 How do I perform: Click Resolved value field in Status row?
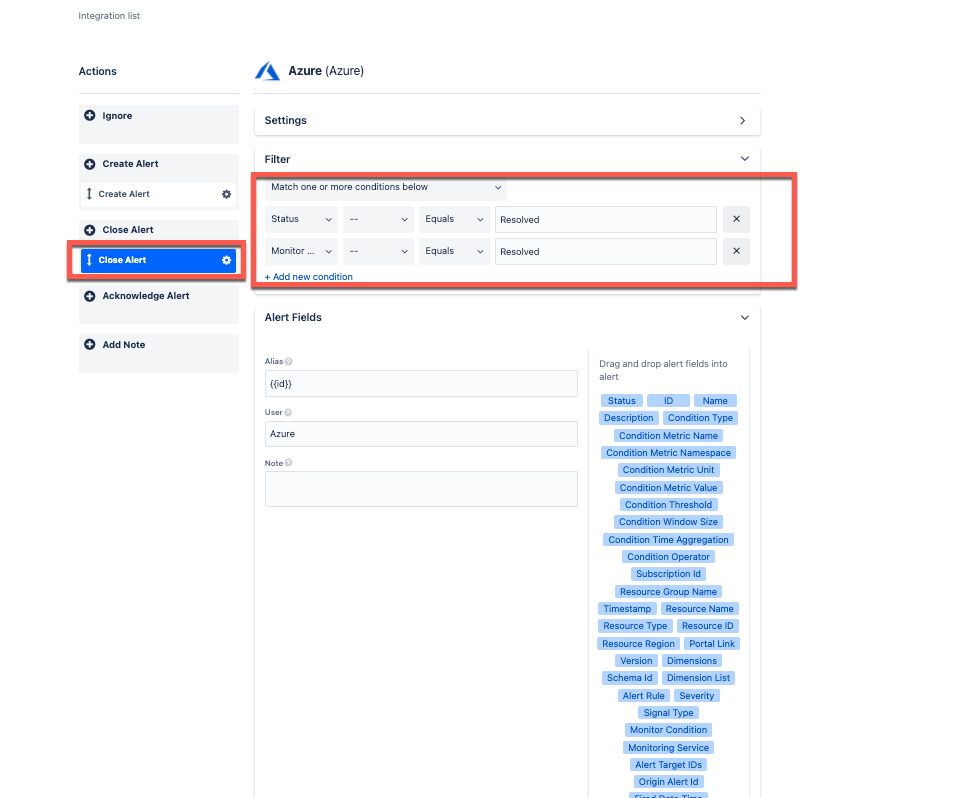pyautogui.click(x=606, y=220)
